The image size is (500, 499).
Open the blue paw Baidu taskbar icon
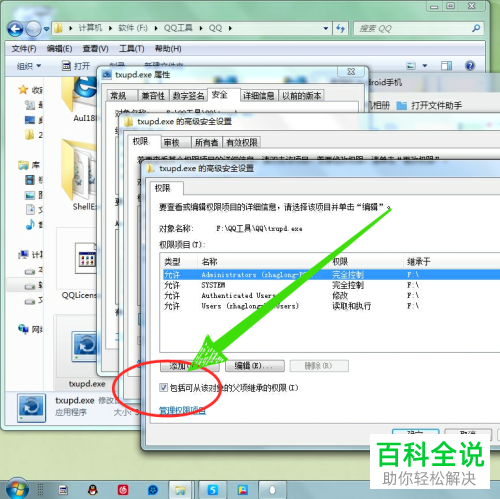153,490
